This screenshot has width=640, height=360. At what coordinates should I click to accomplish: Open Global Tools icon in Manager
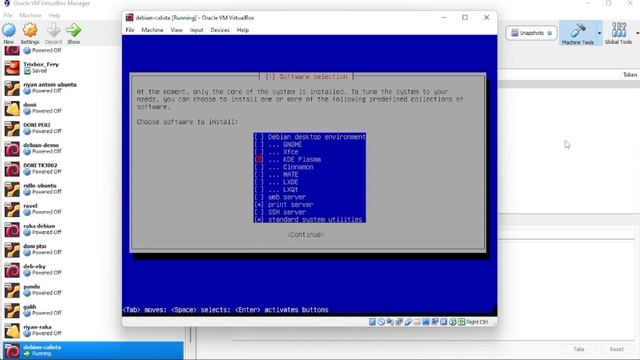(x=619, y=31)
